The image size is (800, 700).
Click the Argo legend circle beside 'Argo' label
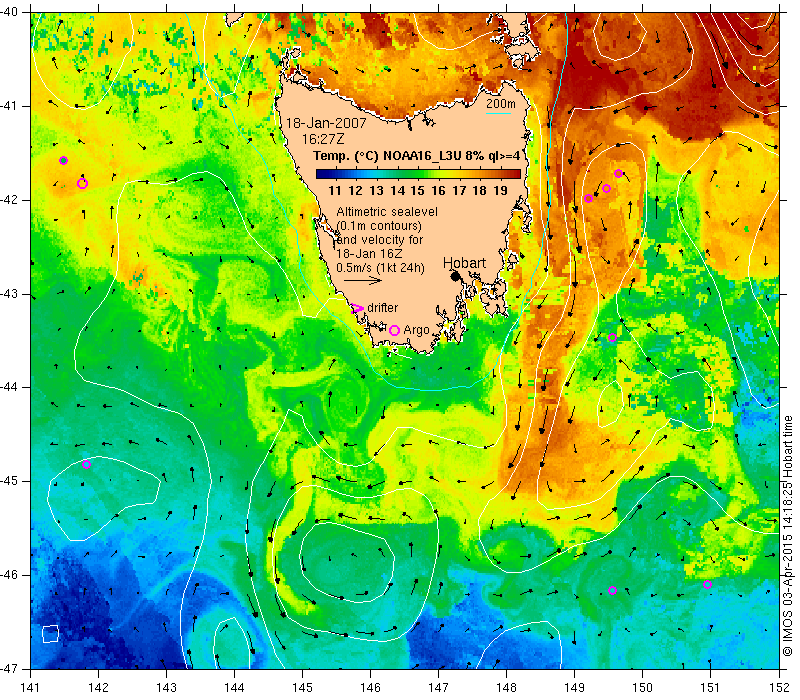click(x=394, y=331)
